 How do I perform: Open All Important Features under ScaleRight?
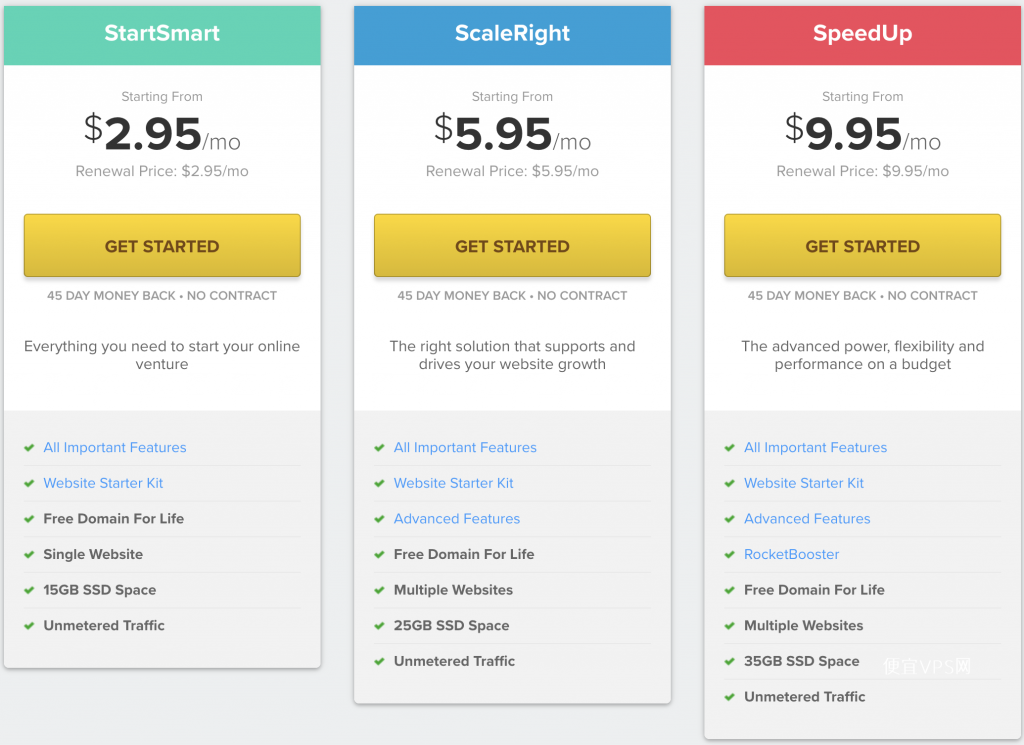tap(465, 447)
